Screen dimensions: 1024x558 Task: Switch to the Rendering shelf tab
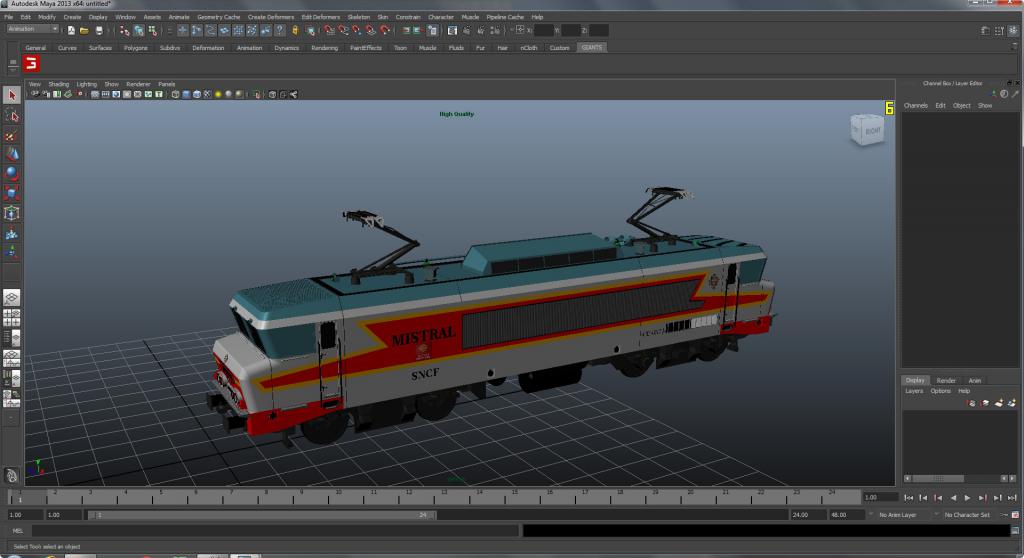click(325, 48)
